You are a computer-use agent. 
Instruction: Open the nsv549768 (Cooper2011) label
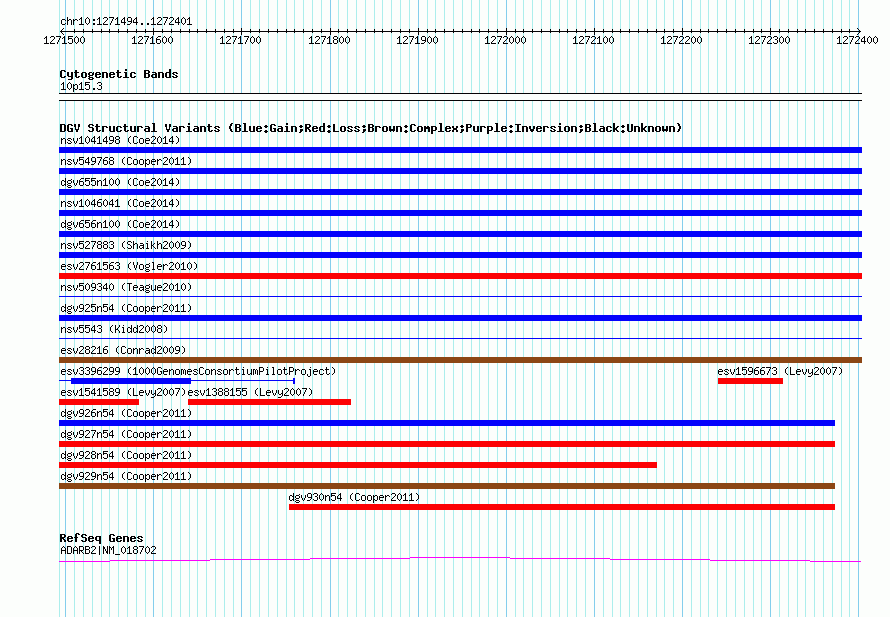pos(126,161)
